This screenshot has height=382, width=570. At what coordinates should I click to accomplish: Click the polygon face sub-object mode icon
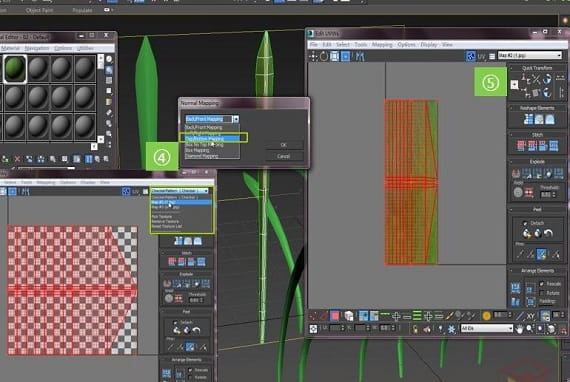(x=334, y=316)
